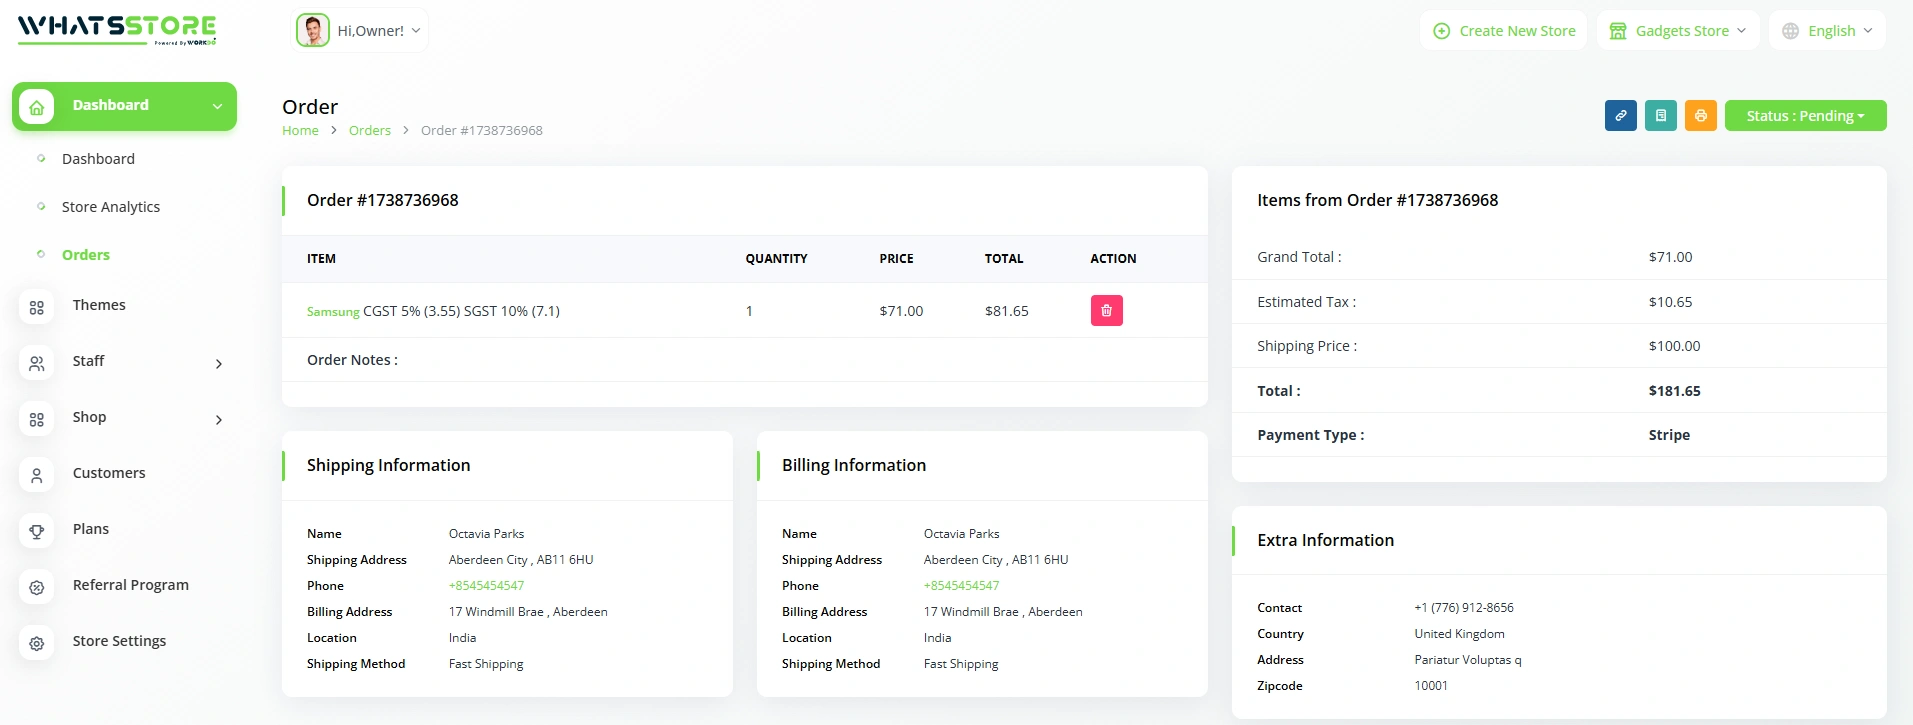Expand the Shop submenu arrow
Image resolution: width=1913 pixels, height=725 pixels.
(x=219, y=420)
